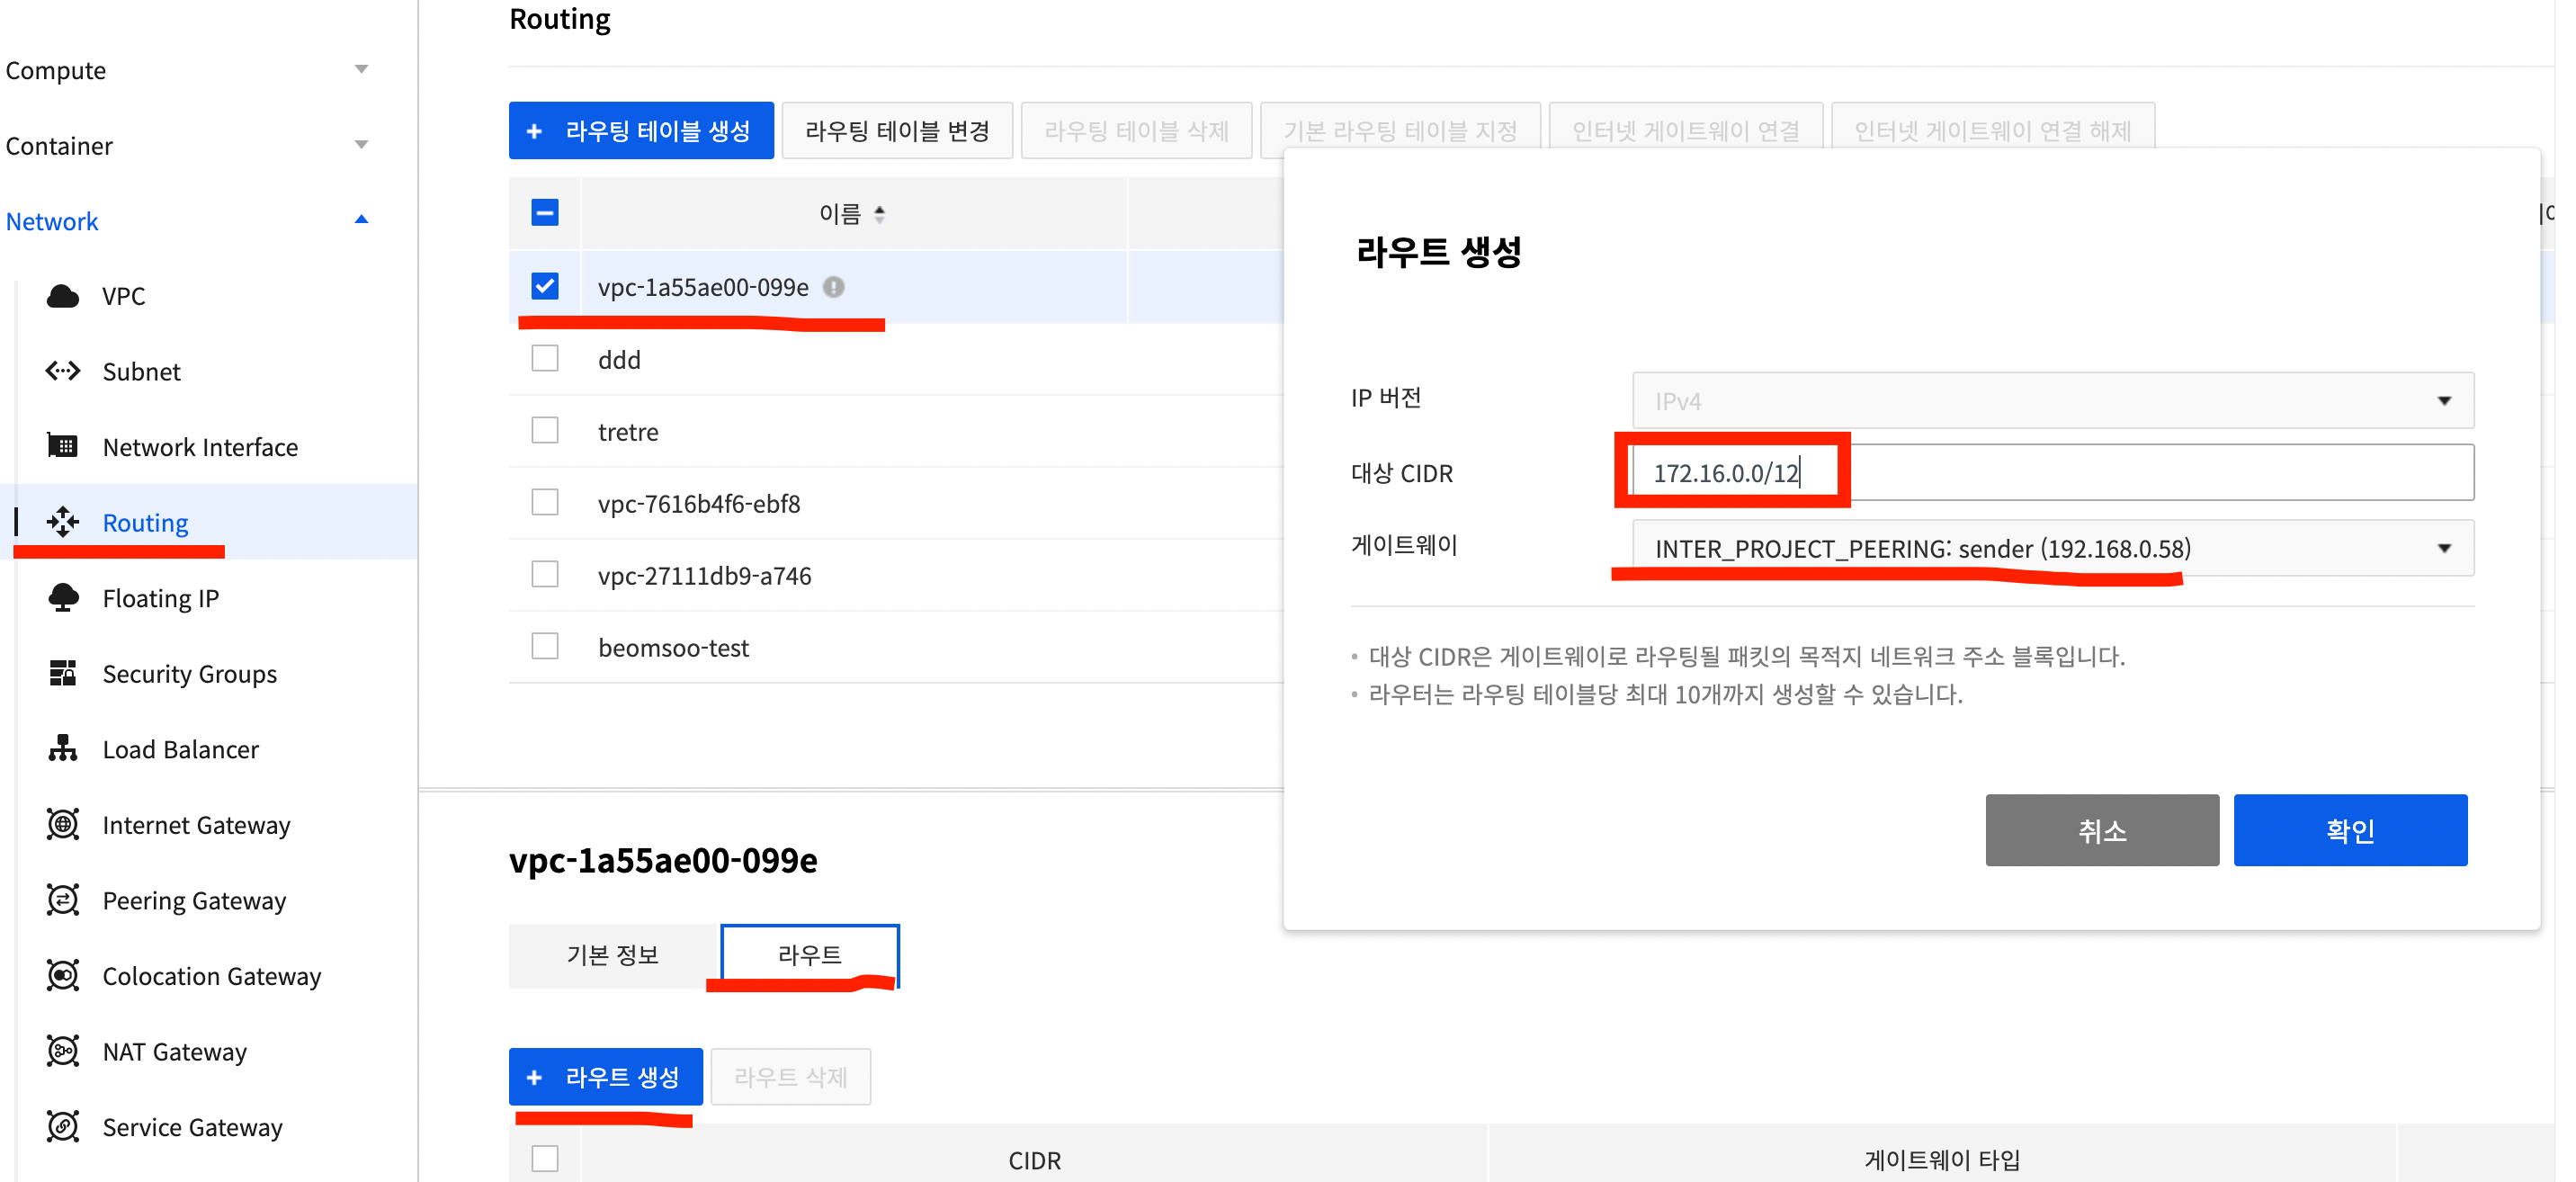
Task: Switch to the 기본 정보 tab
Action: click(x=613, y=955)
